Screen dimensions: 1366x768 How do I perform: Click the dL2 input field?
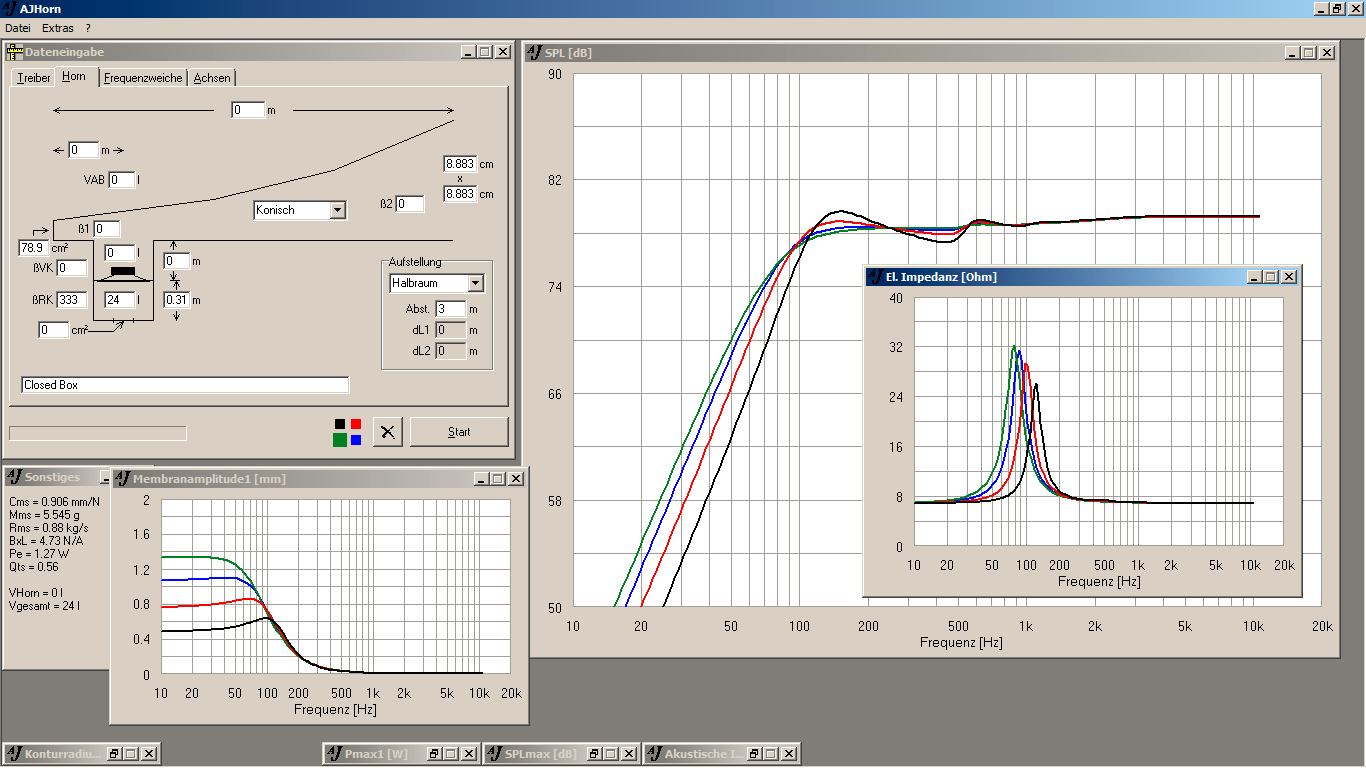point(450,351)
